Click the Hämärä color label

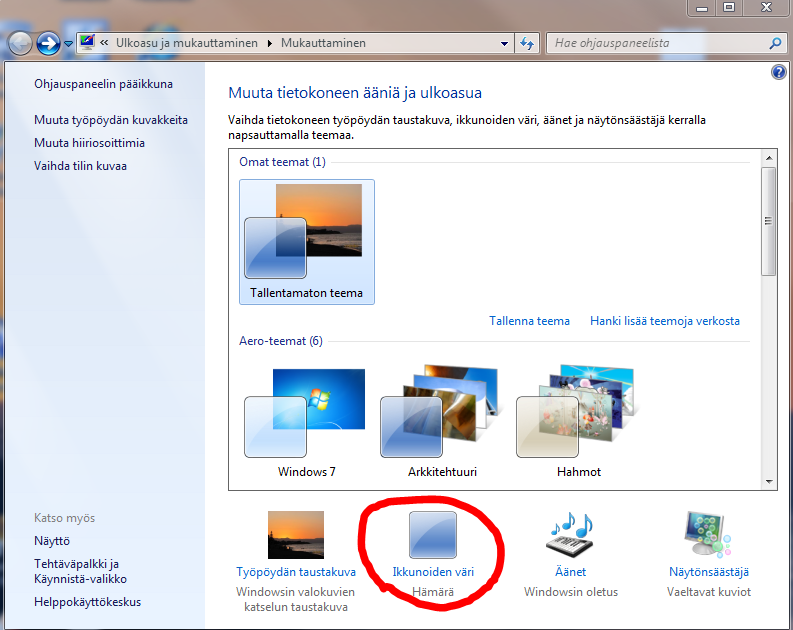(x=433, y=592)
